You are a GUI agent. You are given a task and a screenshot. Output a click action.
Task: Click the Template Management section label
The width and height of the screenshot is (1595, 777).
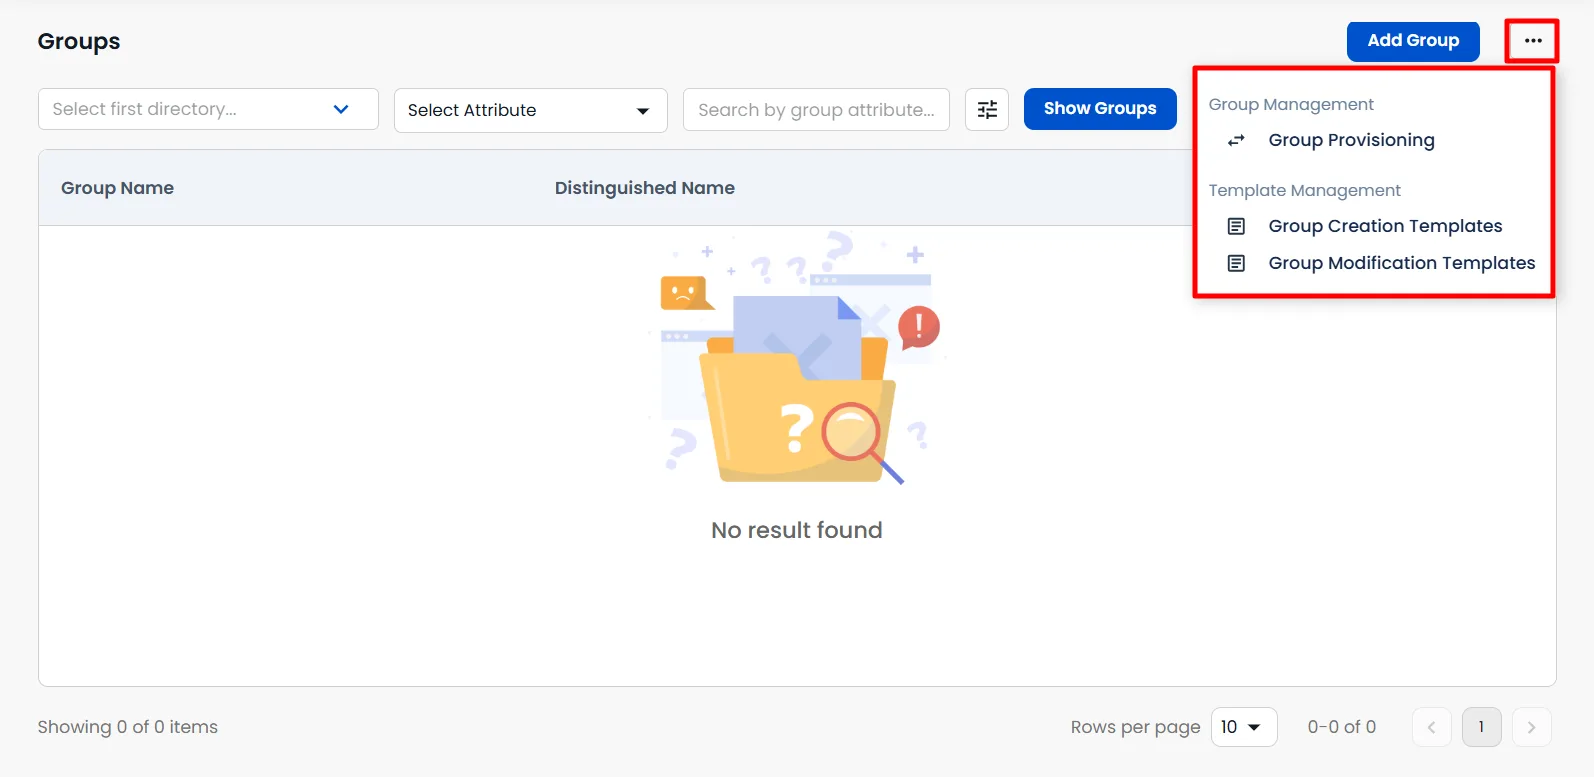pos(1304,190)
